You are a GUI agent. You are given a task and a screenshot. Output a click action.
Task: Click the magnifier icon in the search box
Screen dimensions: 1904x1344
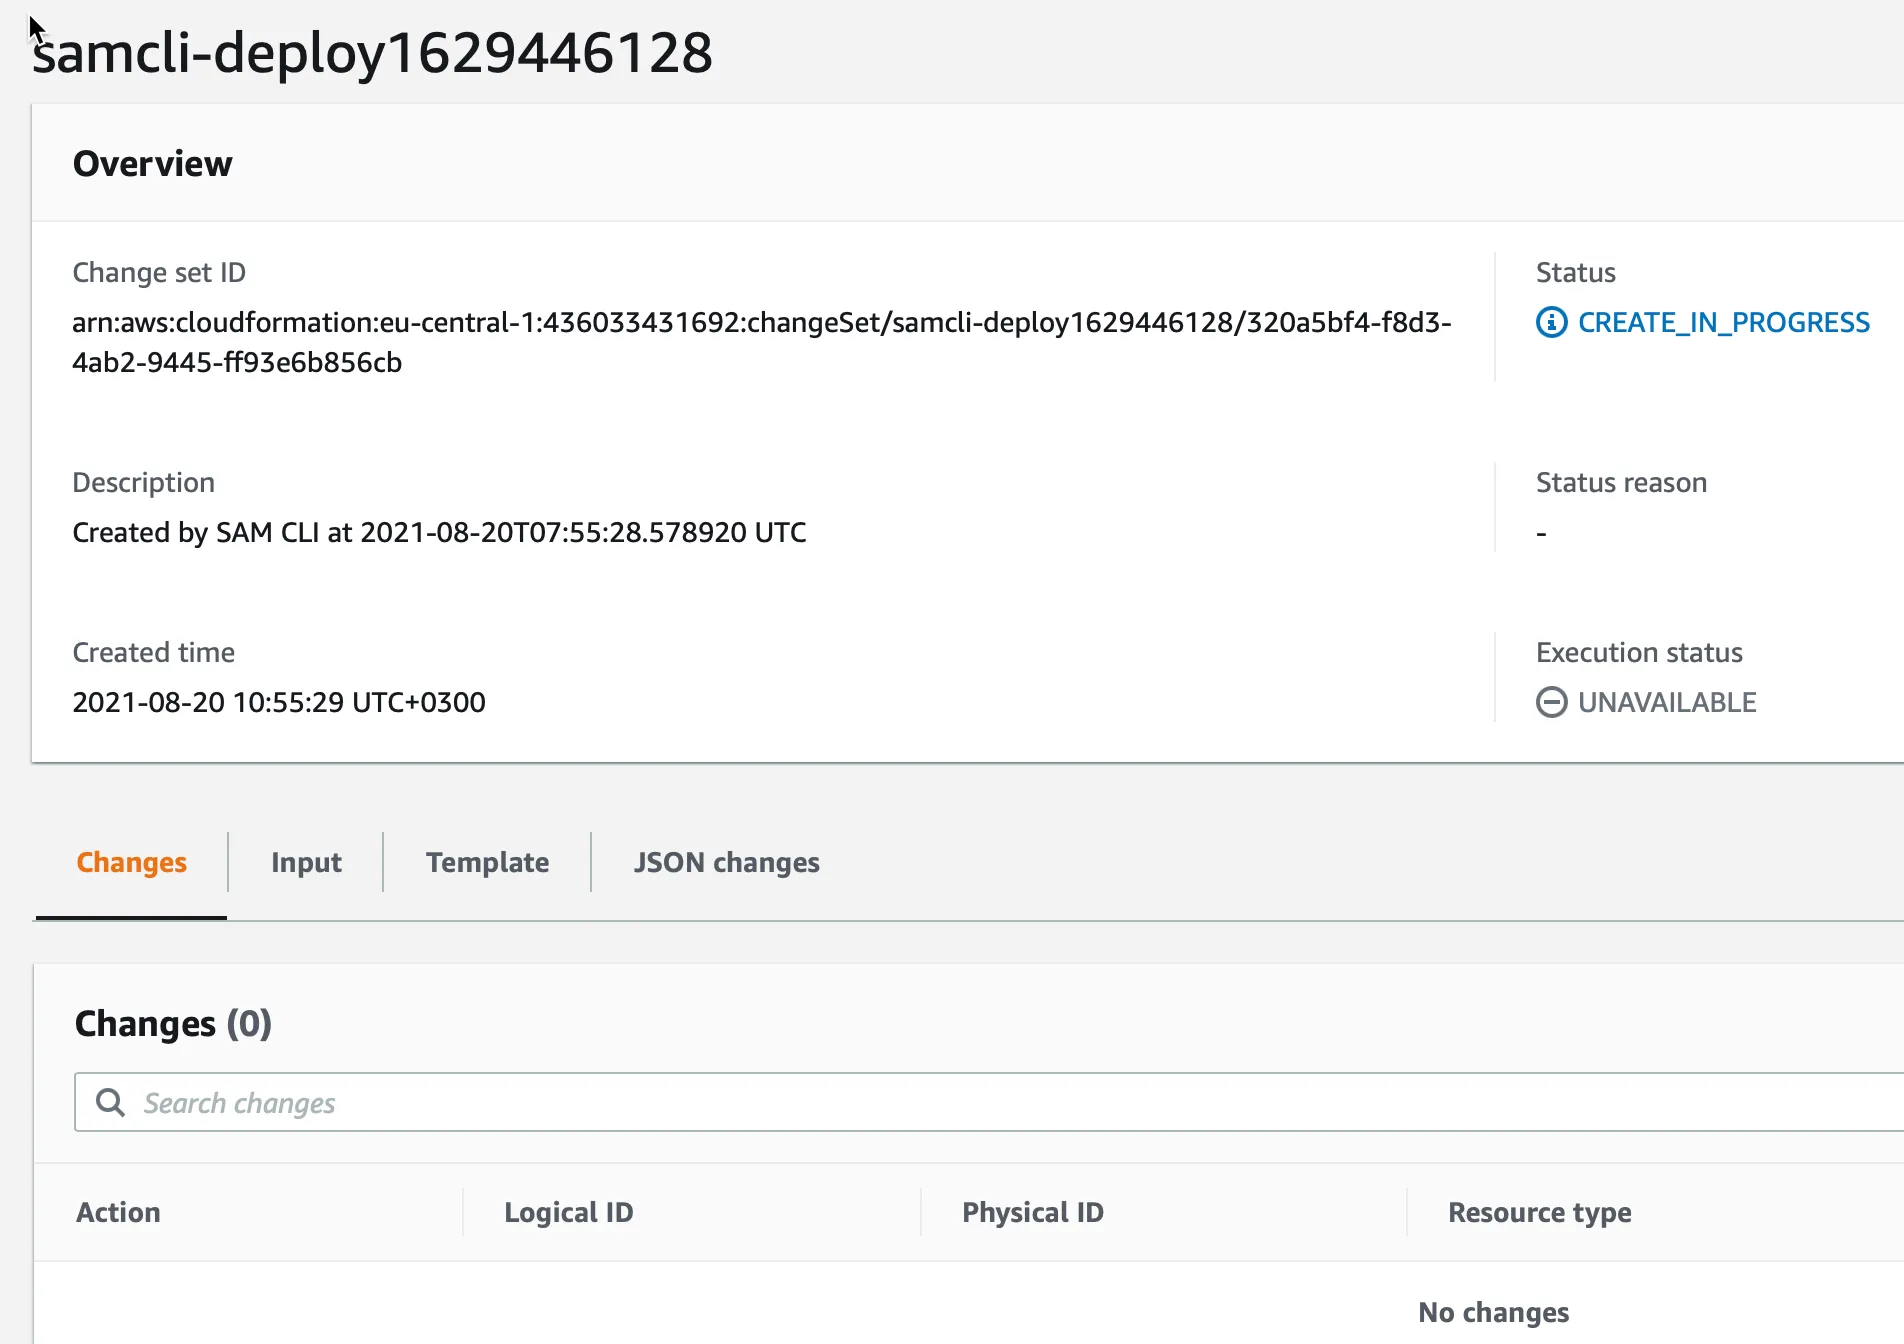(x=110, y=1102)
